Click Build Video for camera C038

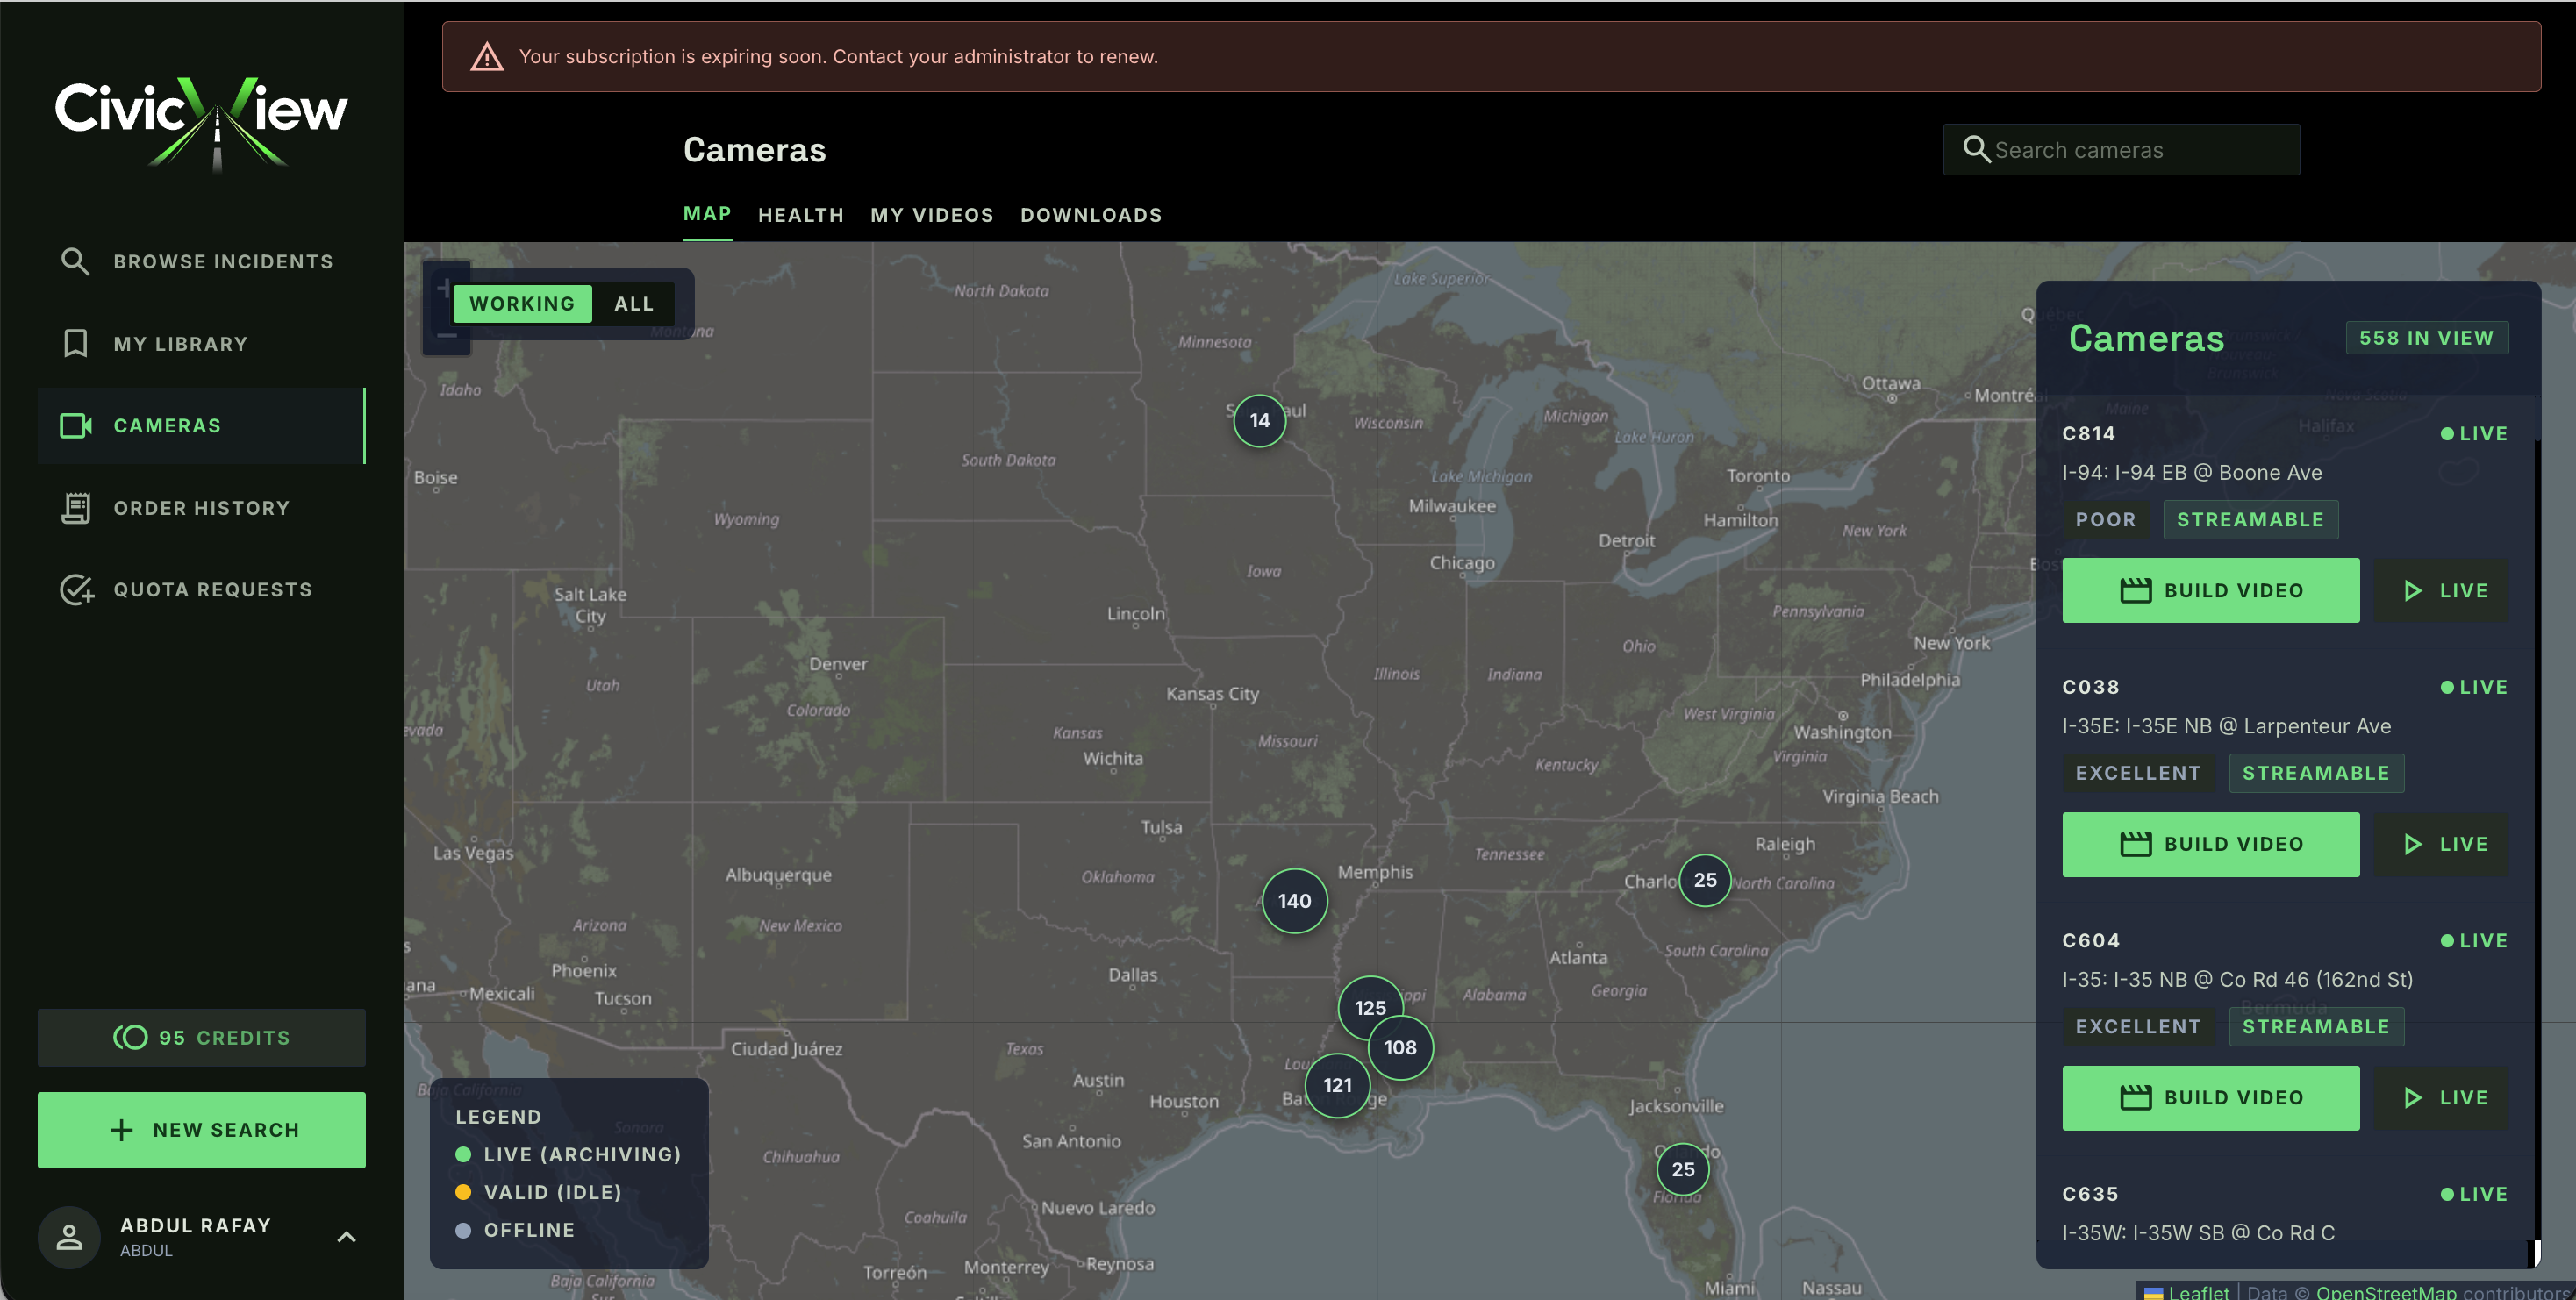2210,844
